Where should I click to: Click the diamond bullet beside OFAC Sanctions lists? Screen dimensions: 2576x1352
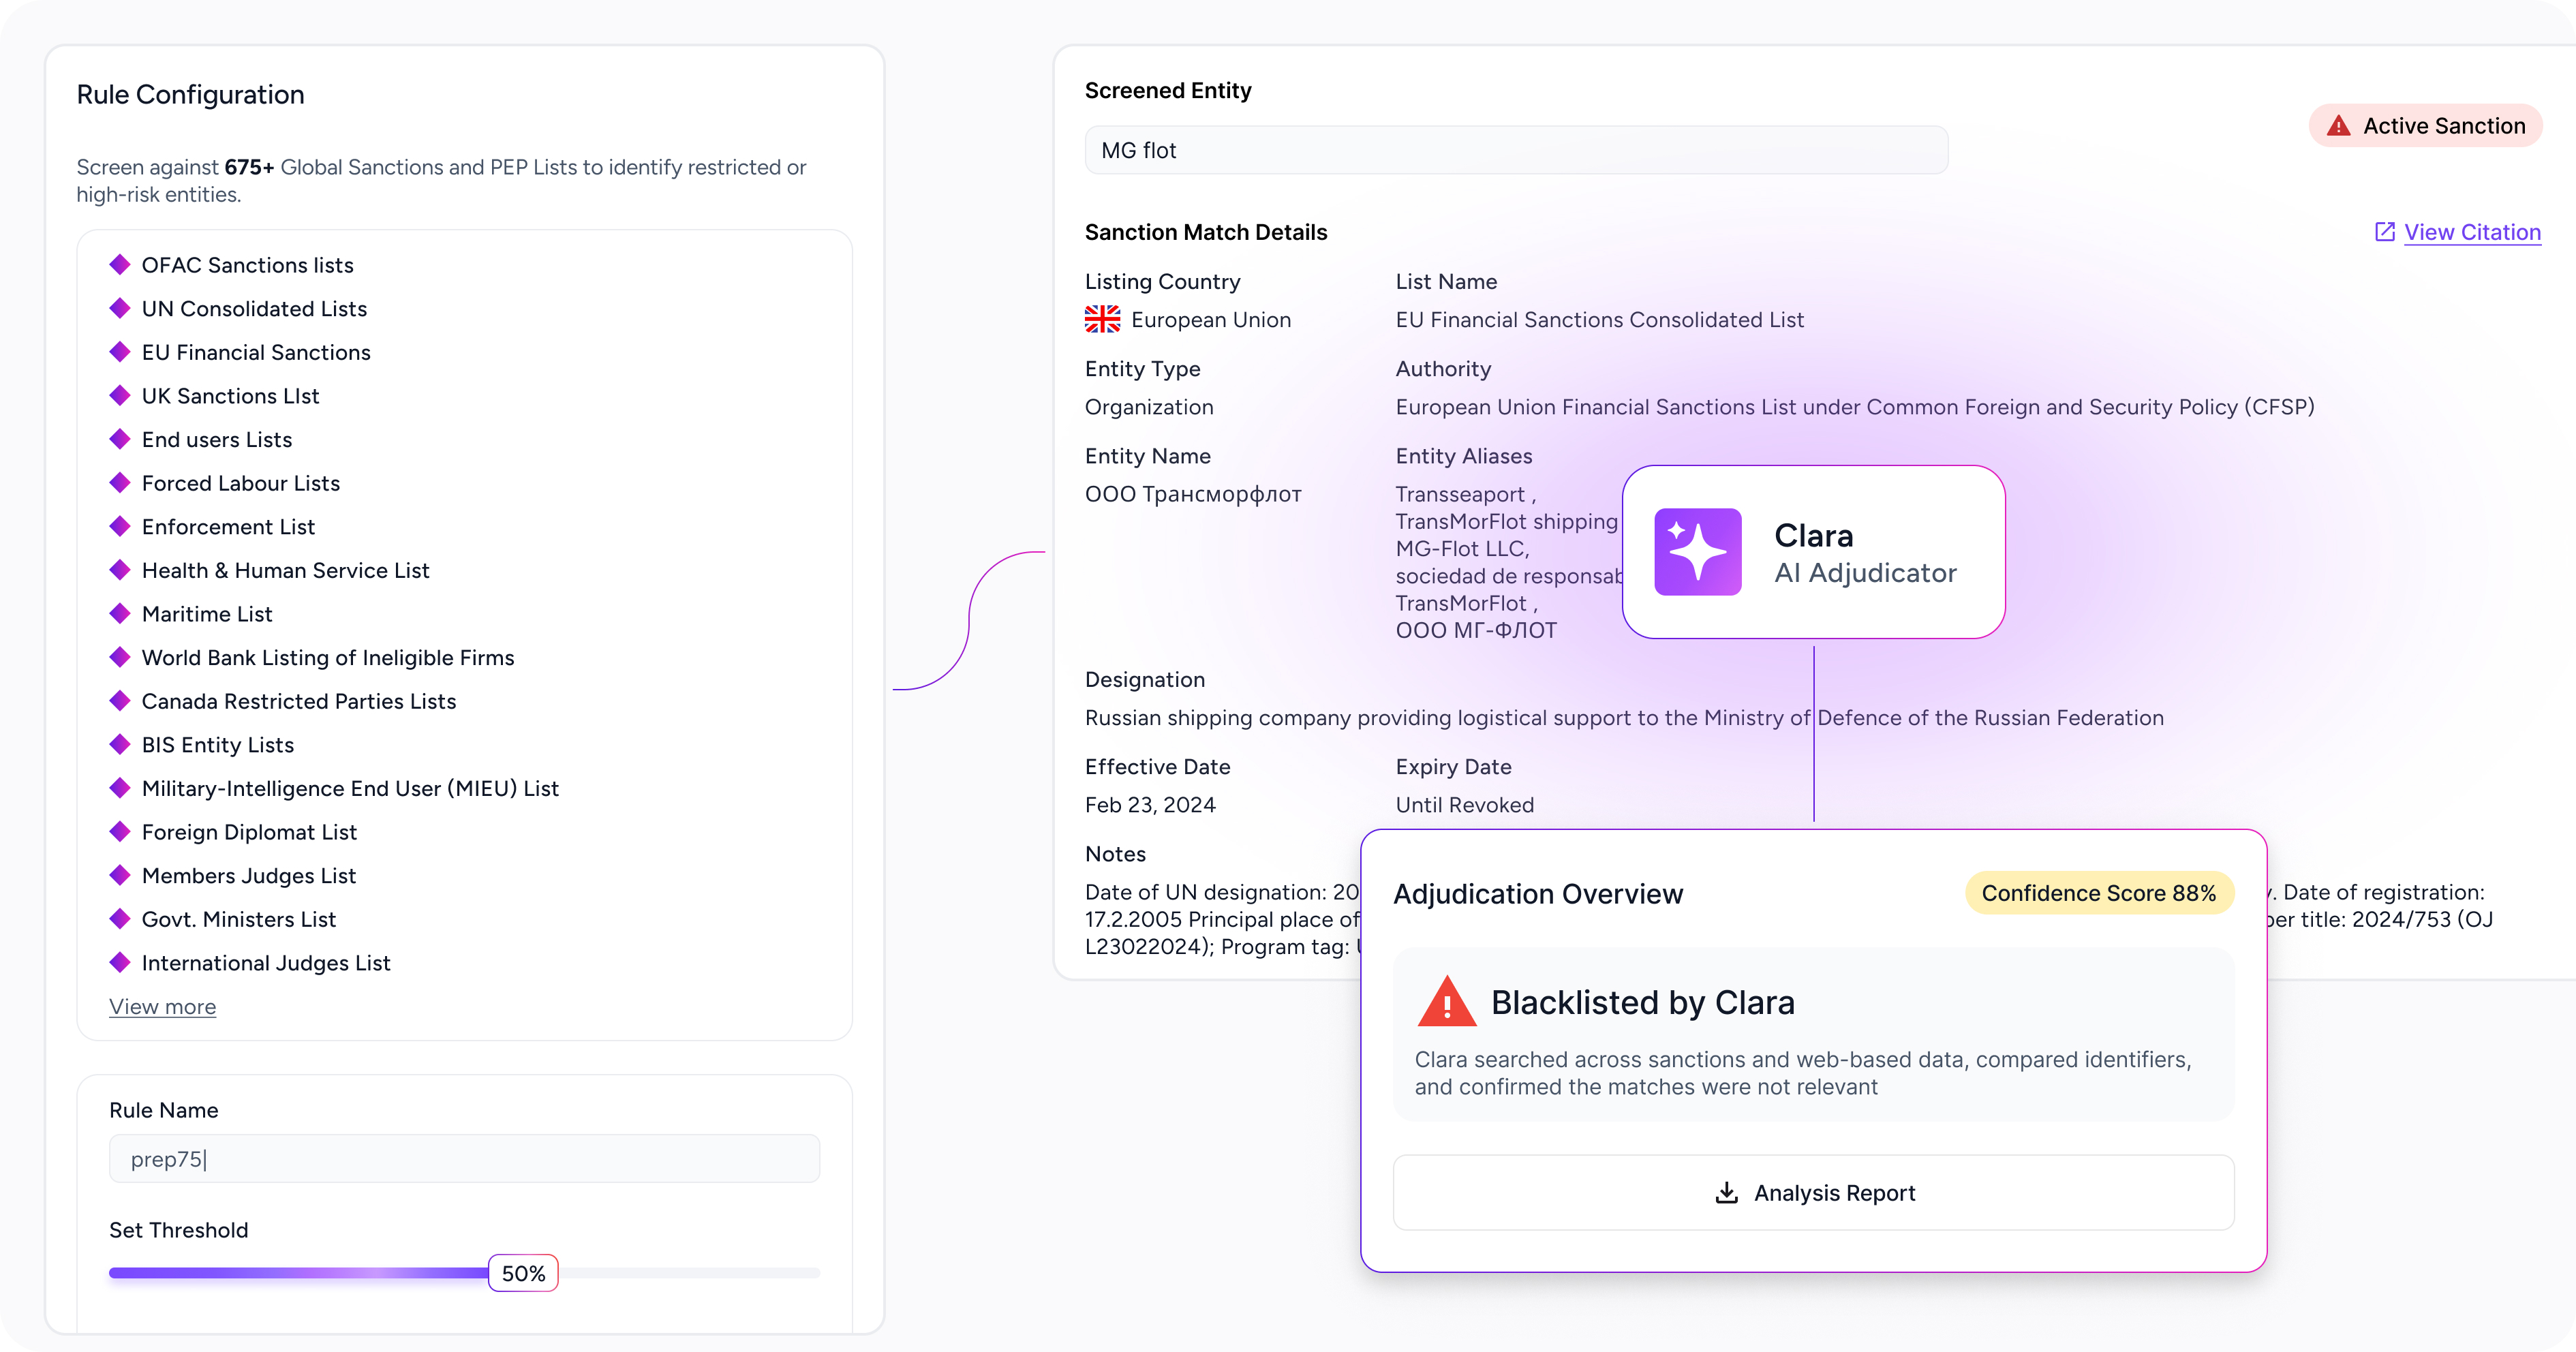120,265
